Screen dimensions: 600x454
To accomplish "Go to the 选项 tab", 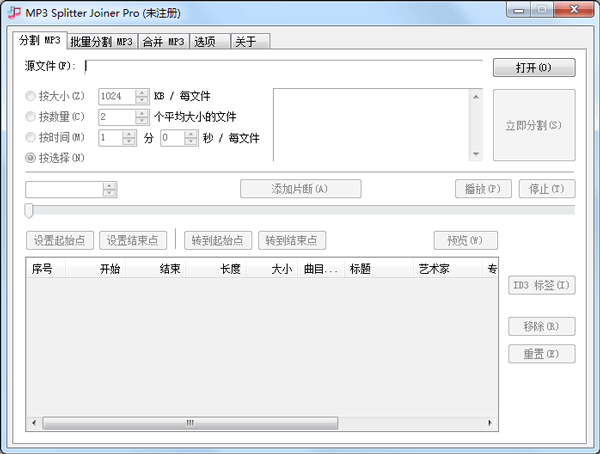I will (x=204, y=42).
